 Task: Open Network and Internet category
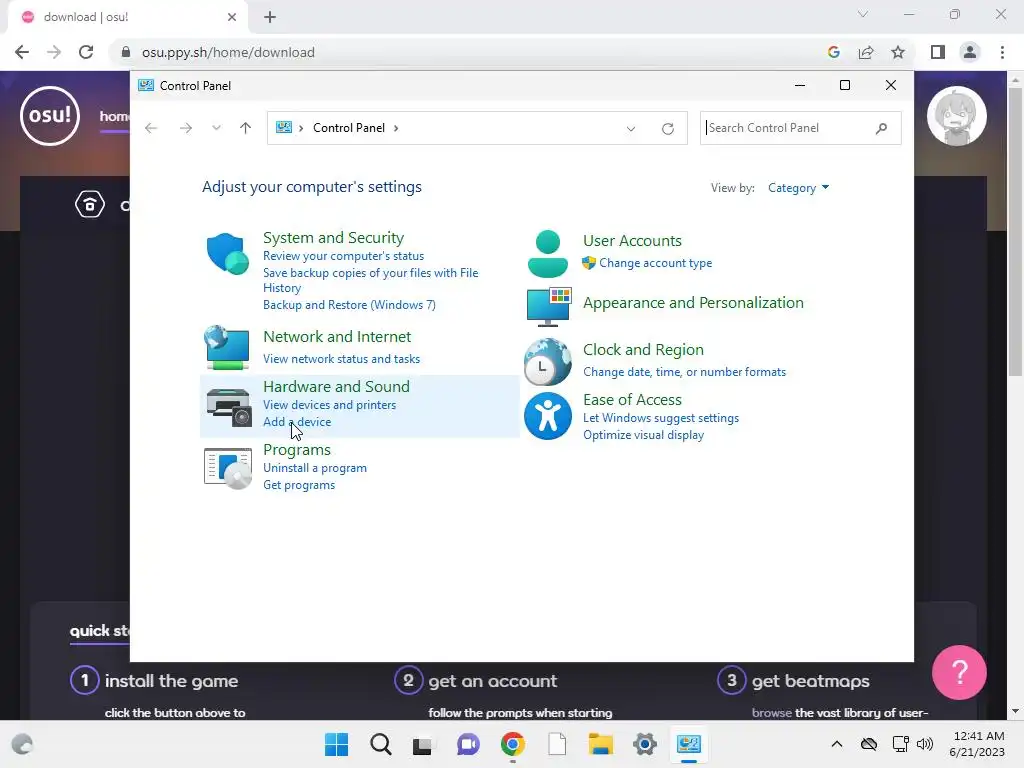coord(337,337)
